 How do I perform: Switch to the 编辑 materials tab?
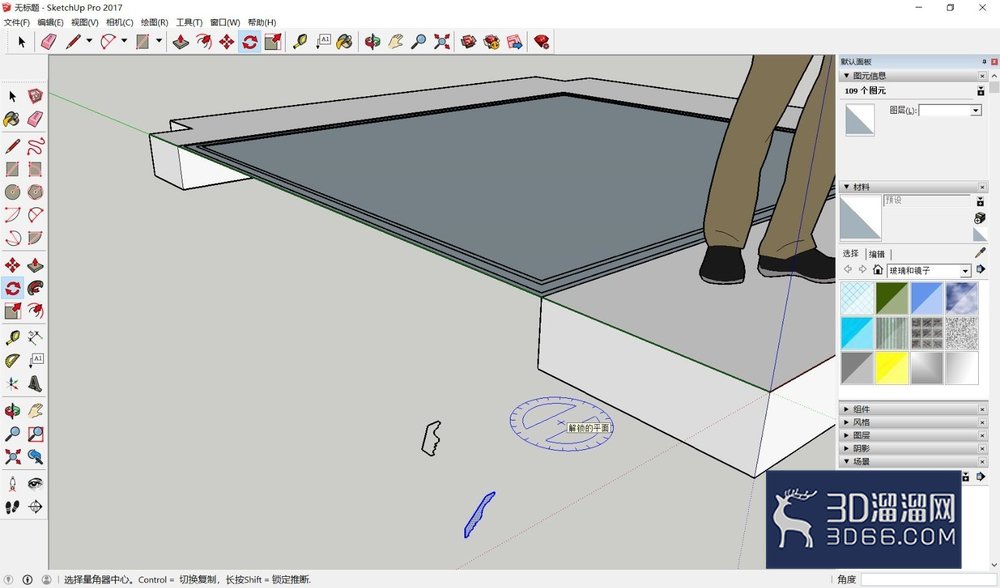click(x=877, y=254)
